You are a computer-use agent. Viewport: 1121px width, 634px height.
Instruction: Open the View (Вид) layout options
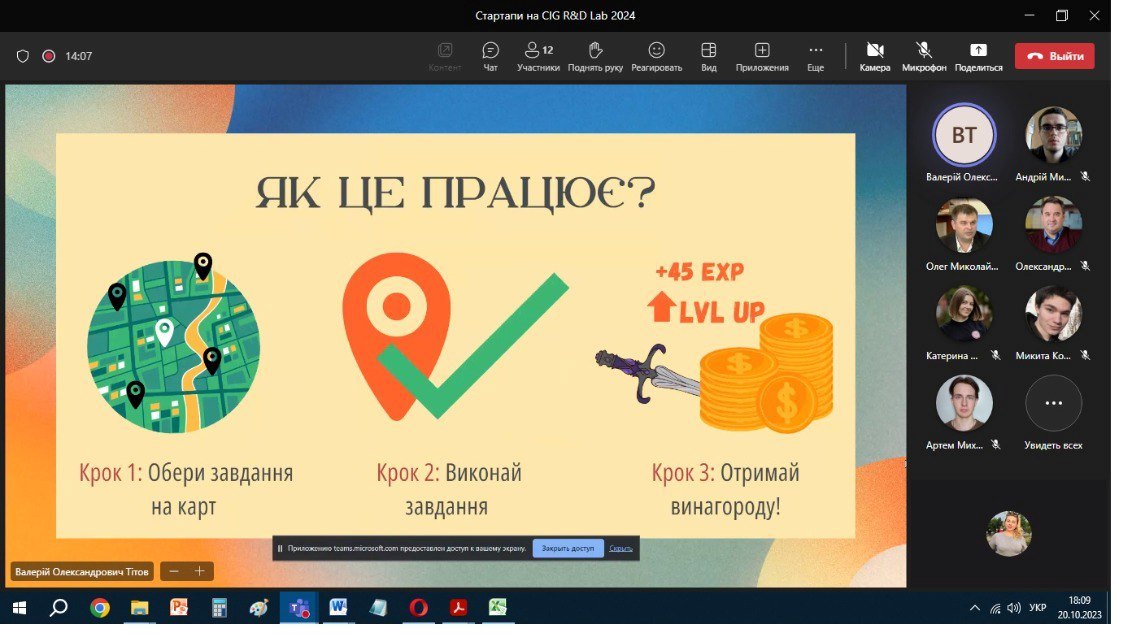708,56
